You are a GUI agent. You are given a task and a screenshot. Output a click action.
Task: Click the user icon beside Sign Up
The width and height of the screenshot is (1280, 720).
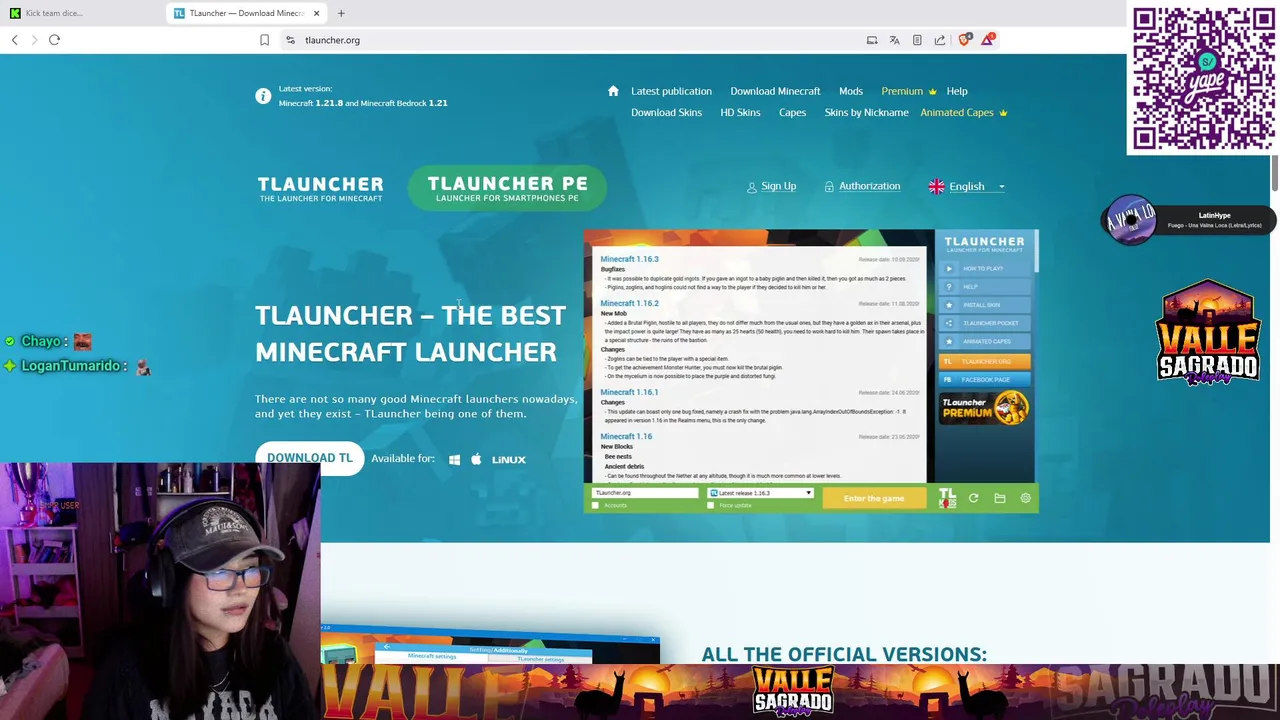(x=752, y=187)
